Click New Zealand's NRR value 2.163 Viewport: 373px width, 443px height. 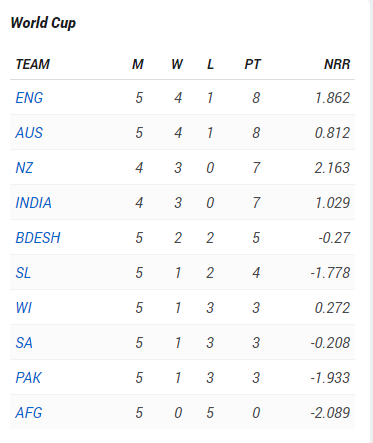332,168
